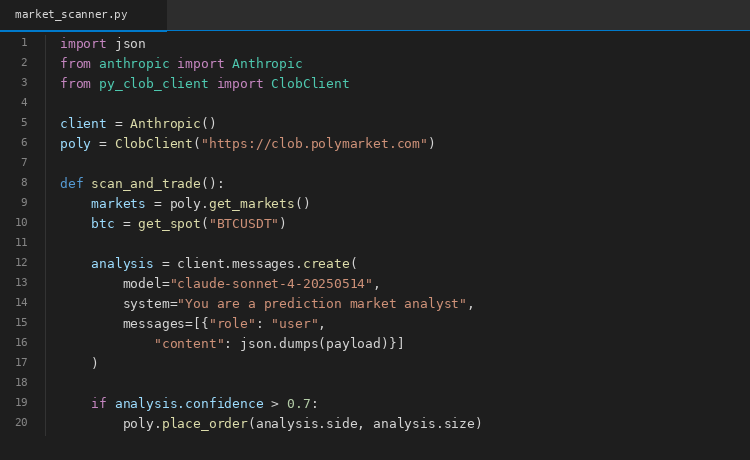Viewport: 750px width, 460px height.
Task: Click the 'scan_and_trade' function name
Action: coord(146,184)
